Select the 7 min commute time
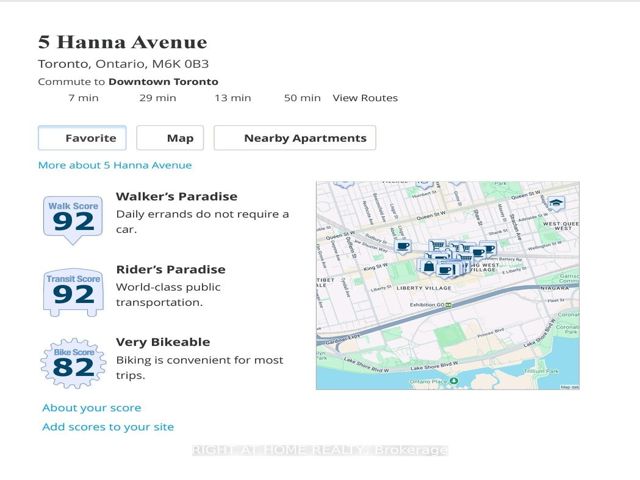Viewport: 640px width, 480px height. [x=83, y=98]
